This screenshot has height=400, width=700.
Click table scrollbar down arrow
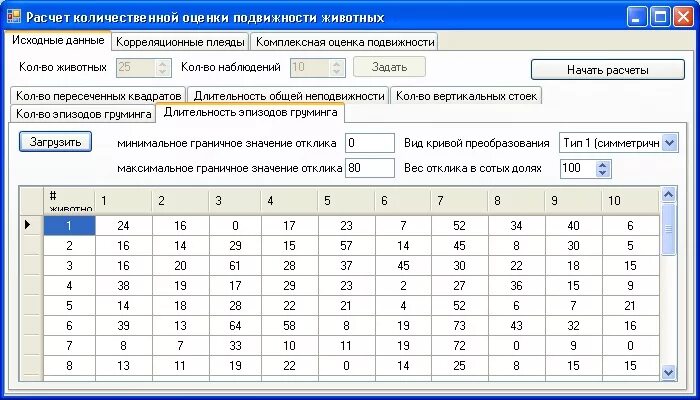(x=668, y=372)
